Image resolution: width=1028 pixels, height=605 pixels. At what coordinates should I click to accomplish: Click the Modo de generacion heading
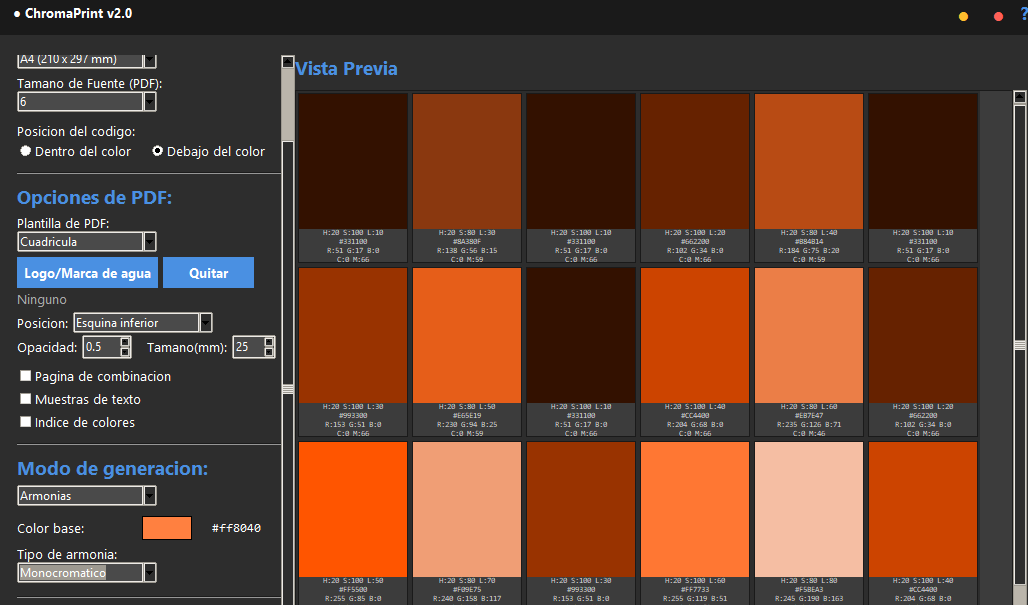(x=112, y=468)
